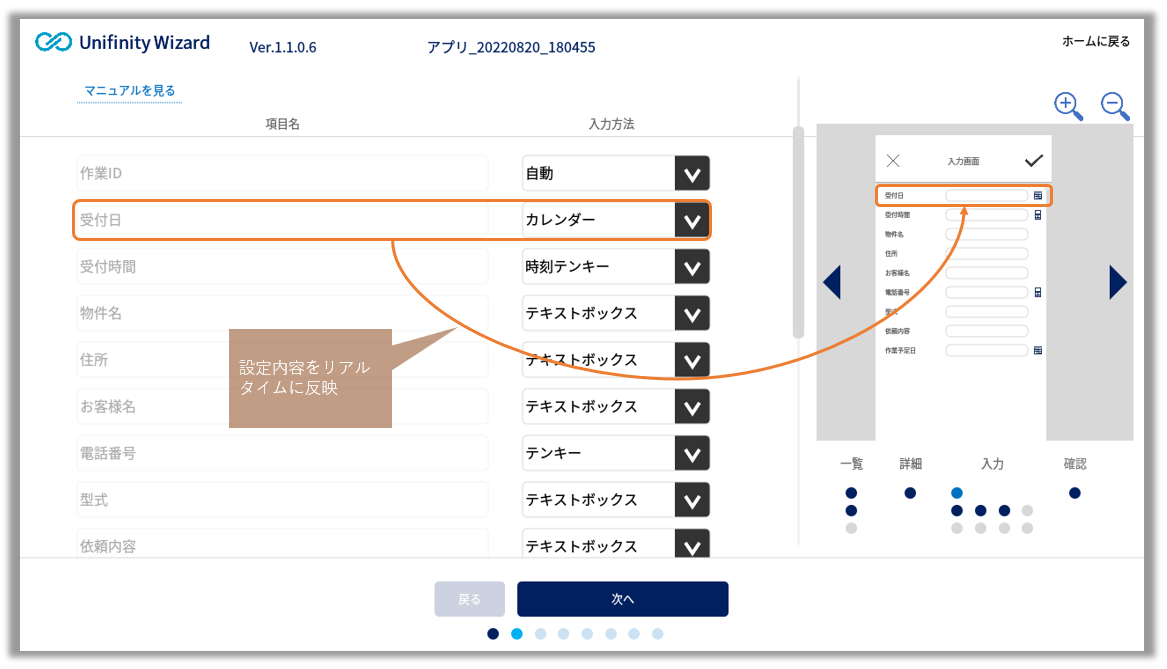Open the 自動 dropdown for 作業ID
This screenshot has width=1167, height=669.
click(691, 173)
